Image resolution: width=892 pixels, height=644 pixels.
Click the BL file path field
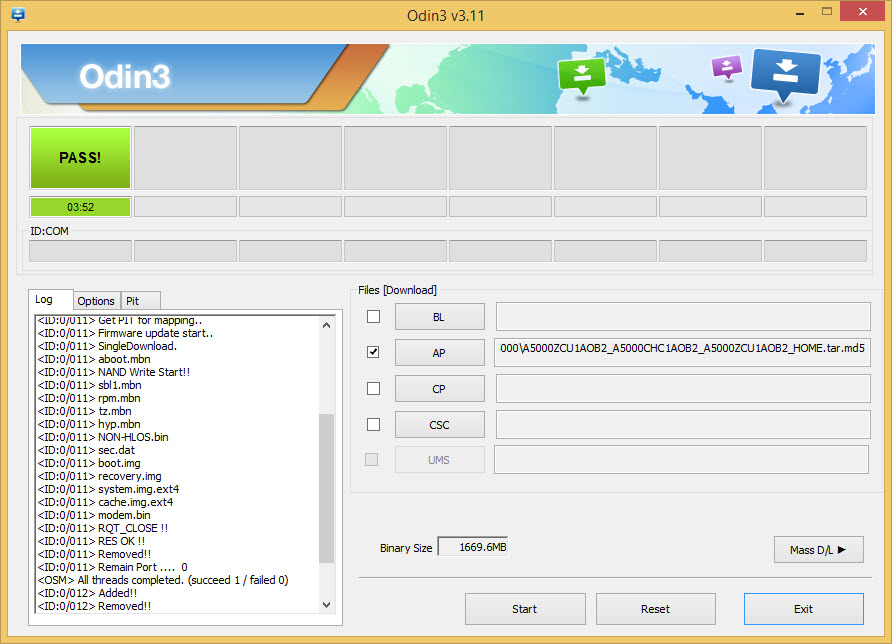pyautogui.click(x=683, y=316)
